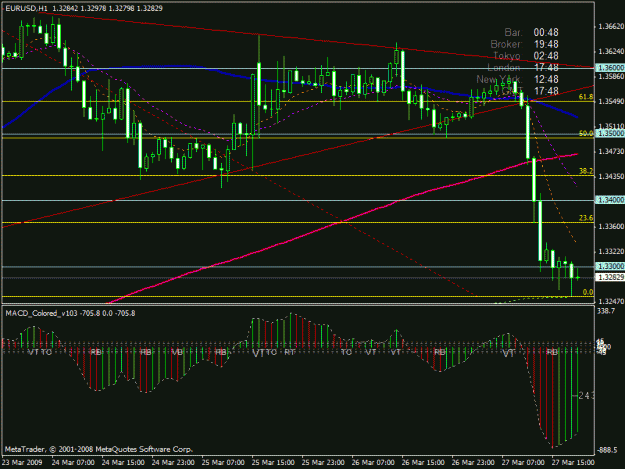Click the MetaTrader MetaQuotes copyright text

click(x=98, y=449)
